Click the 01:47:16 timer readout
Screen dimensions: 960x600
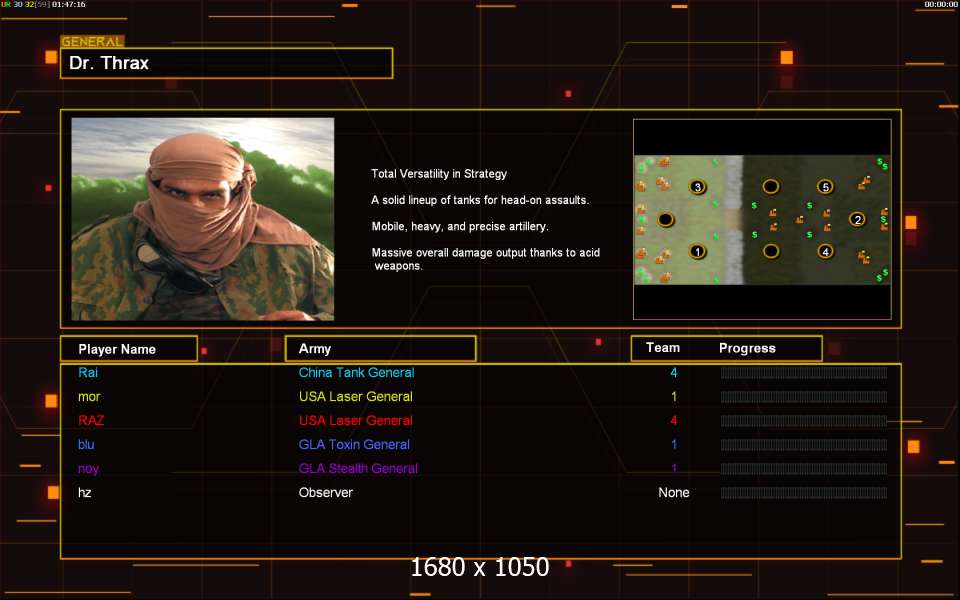(69, 4)
